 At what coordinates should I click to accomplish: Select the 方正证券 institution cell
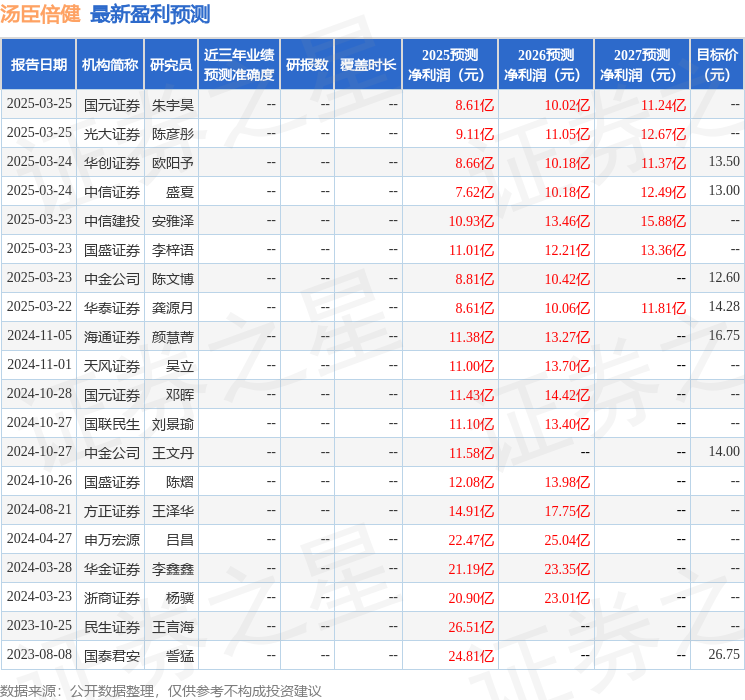click(112, 511)
